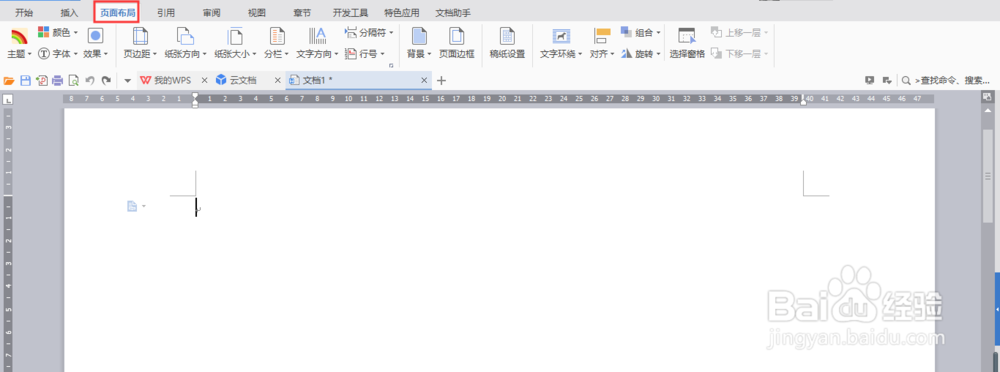
Task: Undo the last action
Action: 90,80
